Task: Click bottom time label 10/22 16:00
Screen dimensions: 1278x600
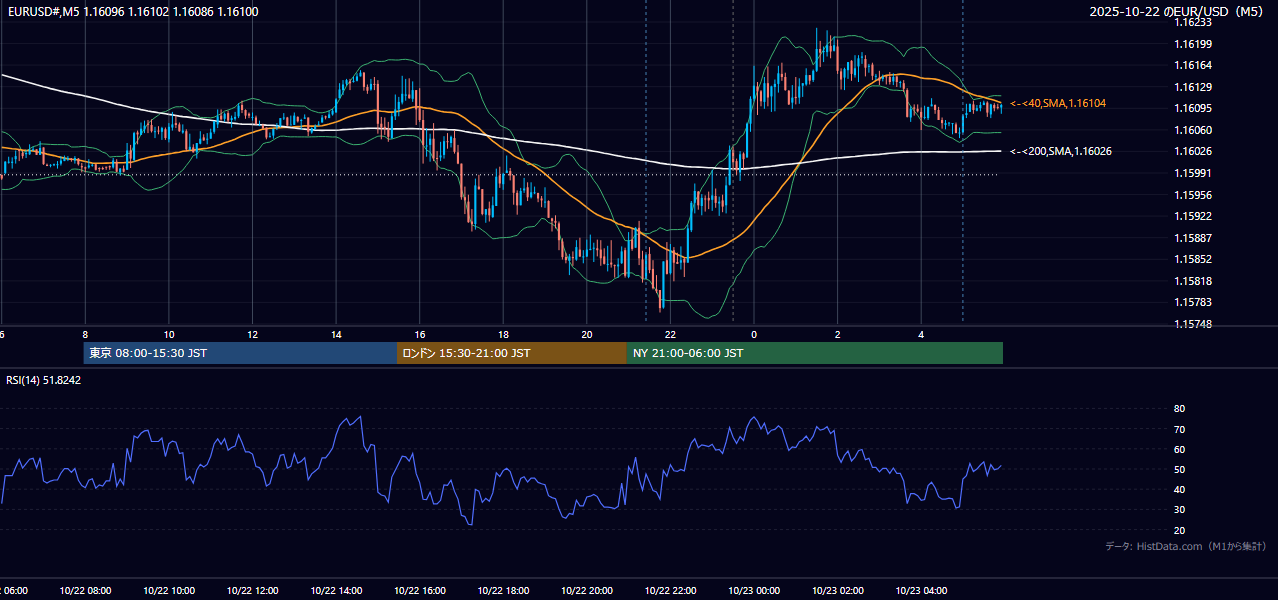Action: [x=420, y=591]
